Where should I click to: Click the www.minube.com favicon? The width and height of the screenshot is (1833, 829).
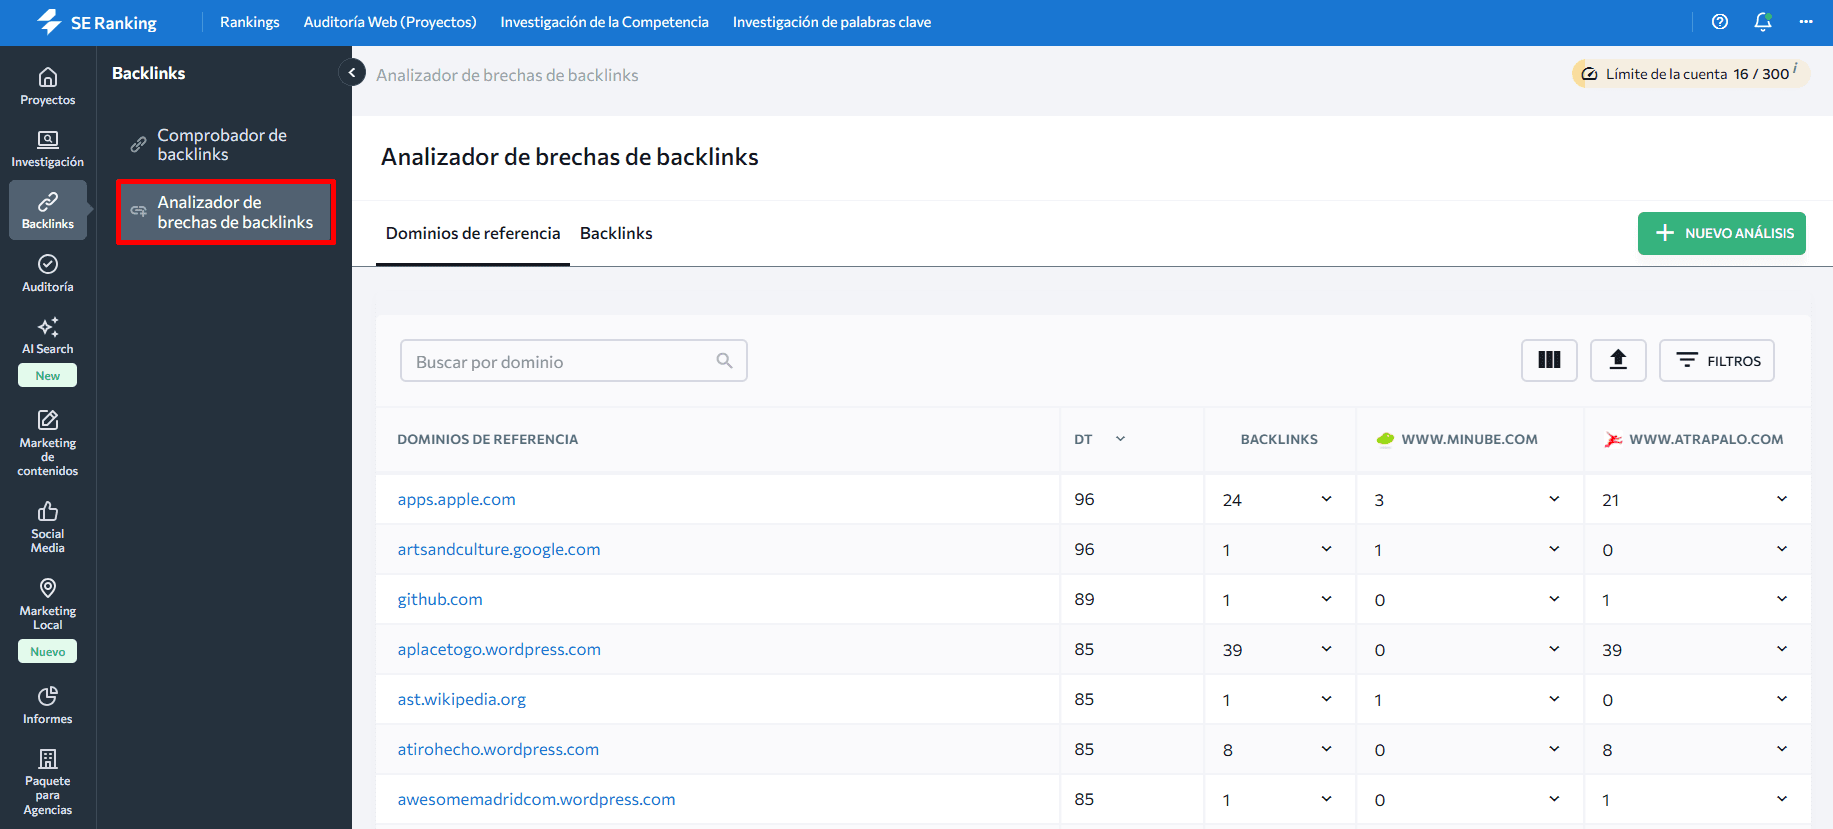click(1385, 439)
